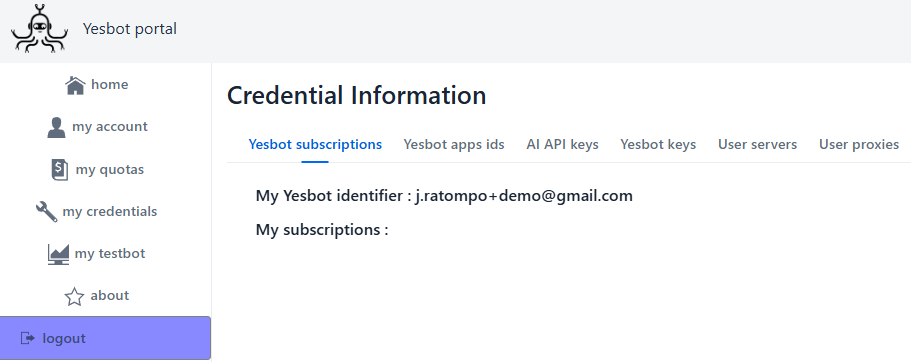Click the logout arrow icon
This screenshot has width=911, height=362.
(27, 338)
